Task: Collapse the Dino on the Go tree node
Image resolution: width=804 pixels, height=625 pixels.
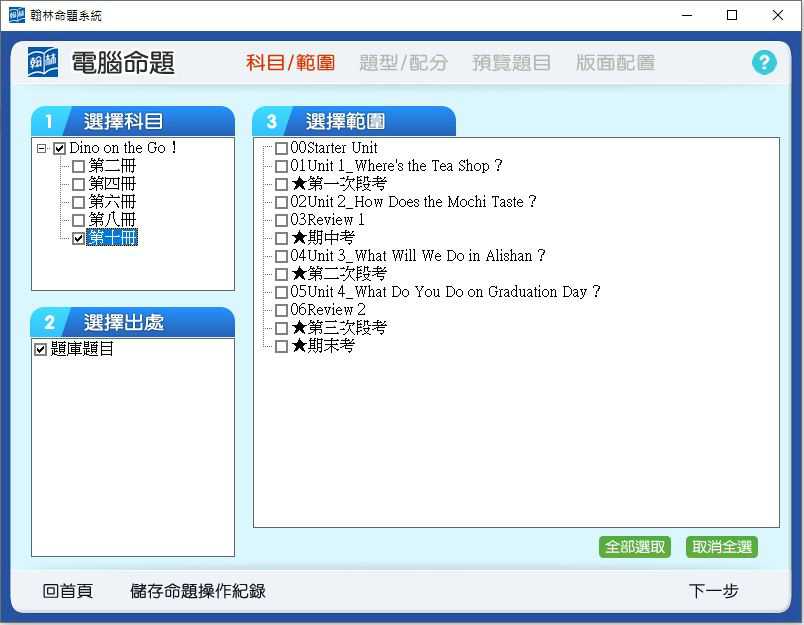Action: 42,149
